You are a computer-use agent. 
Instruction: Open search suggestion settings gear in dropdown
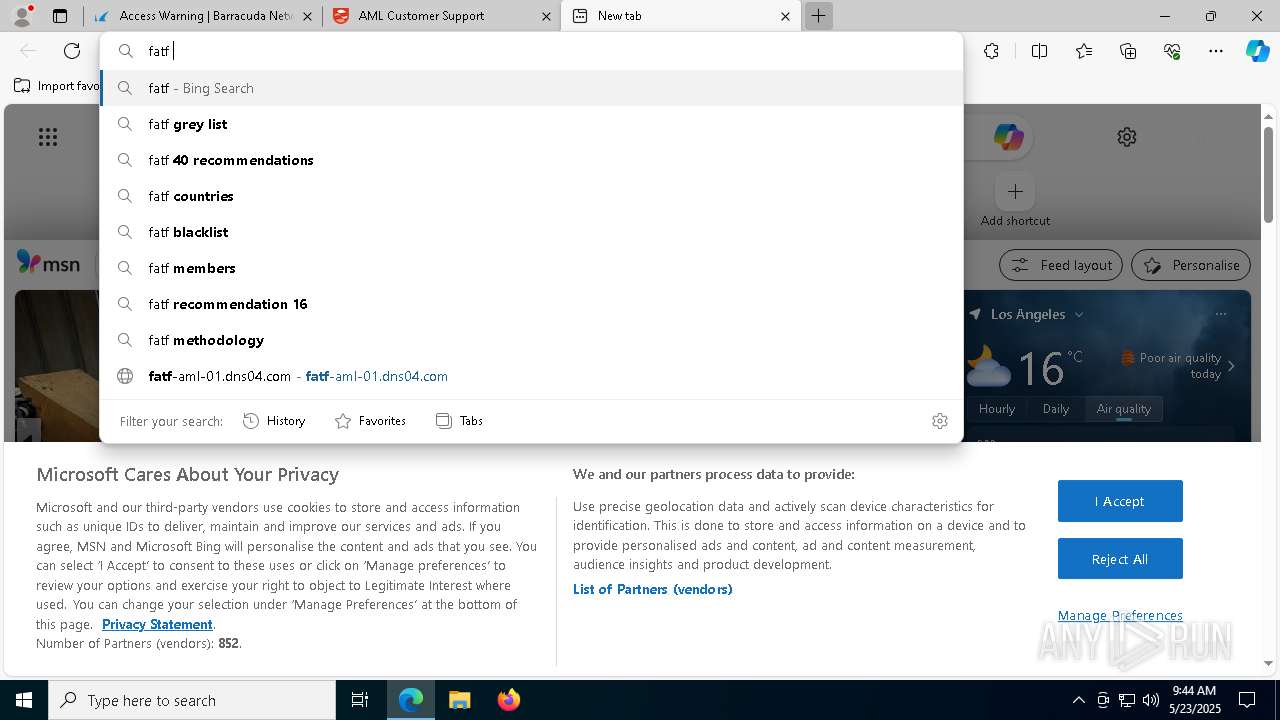pyautogui.click(x=940, y=421)
